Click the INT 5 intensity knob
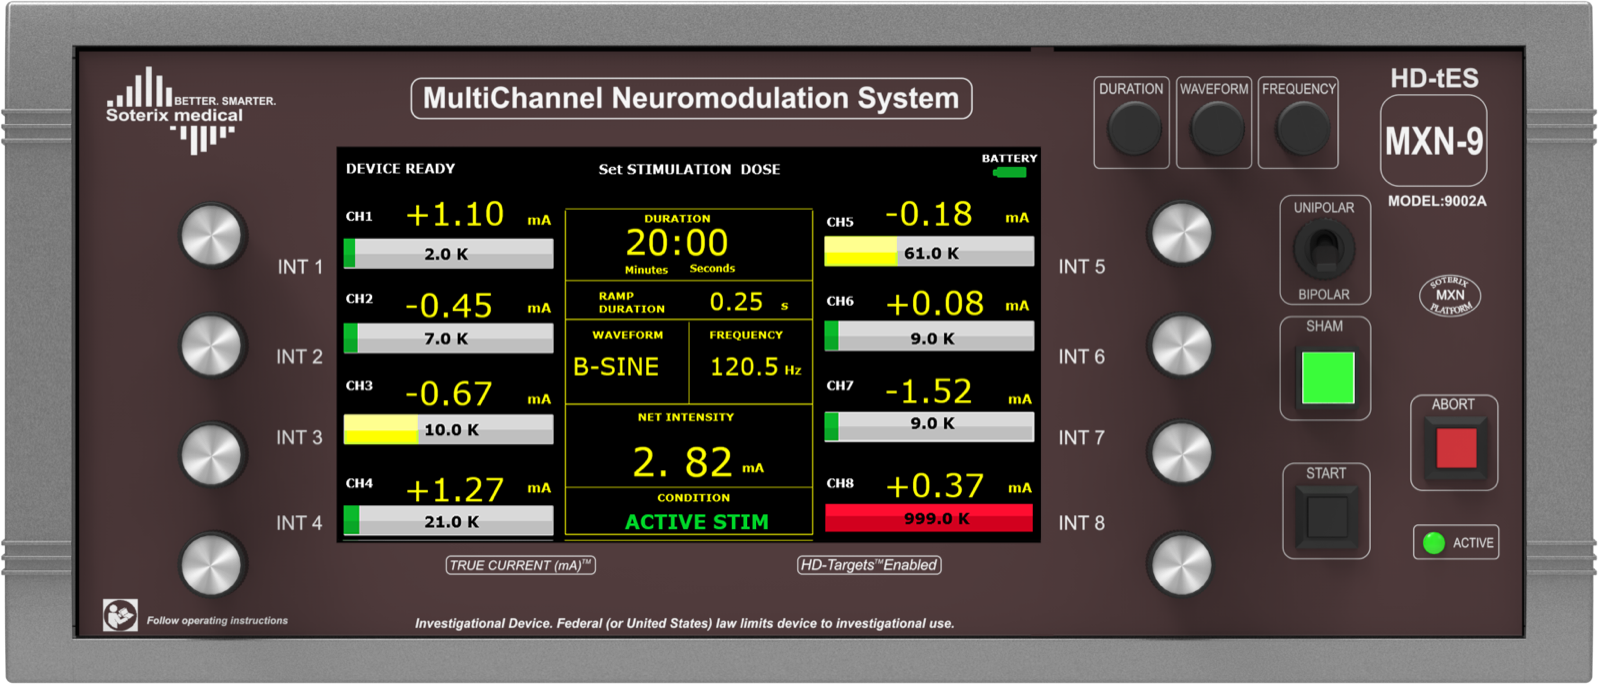 click(x=1182, y=234)
